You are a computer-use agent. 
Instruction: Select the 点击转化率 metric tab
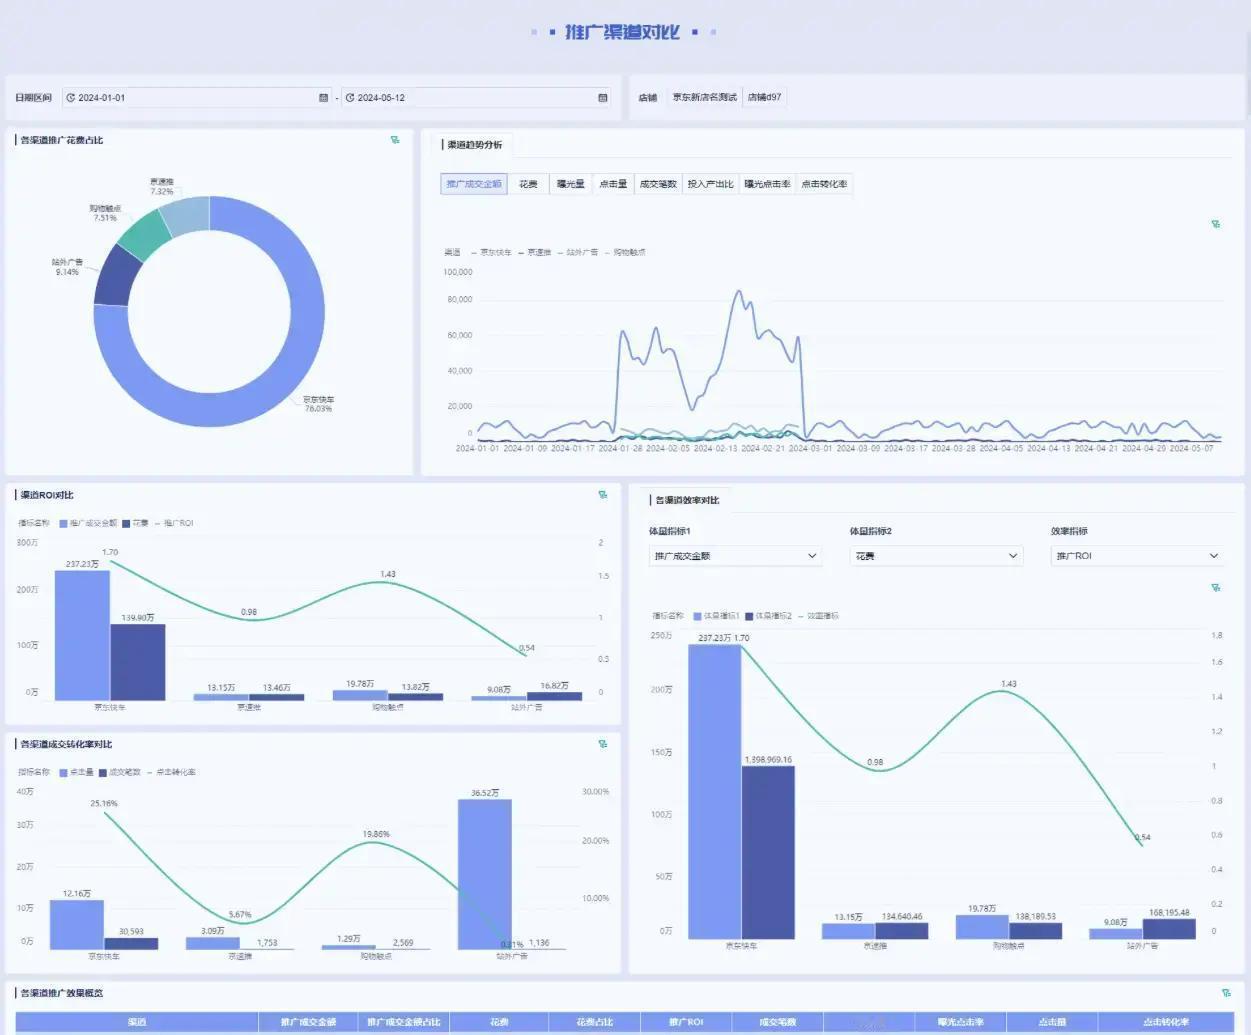pos(824,184)
